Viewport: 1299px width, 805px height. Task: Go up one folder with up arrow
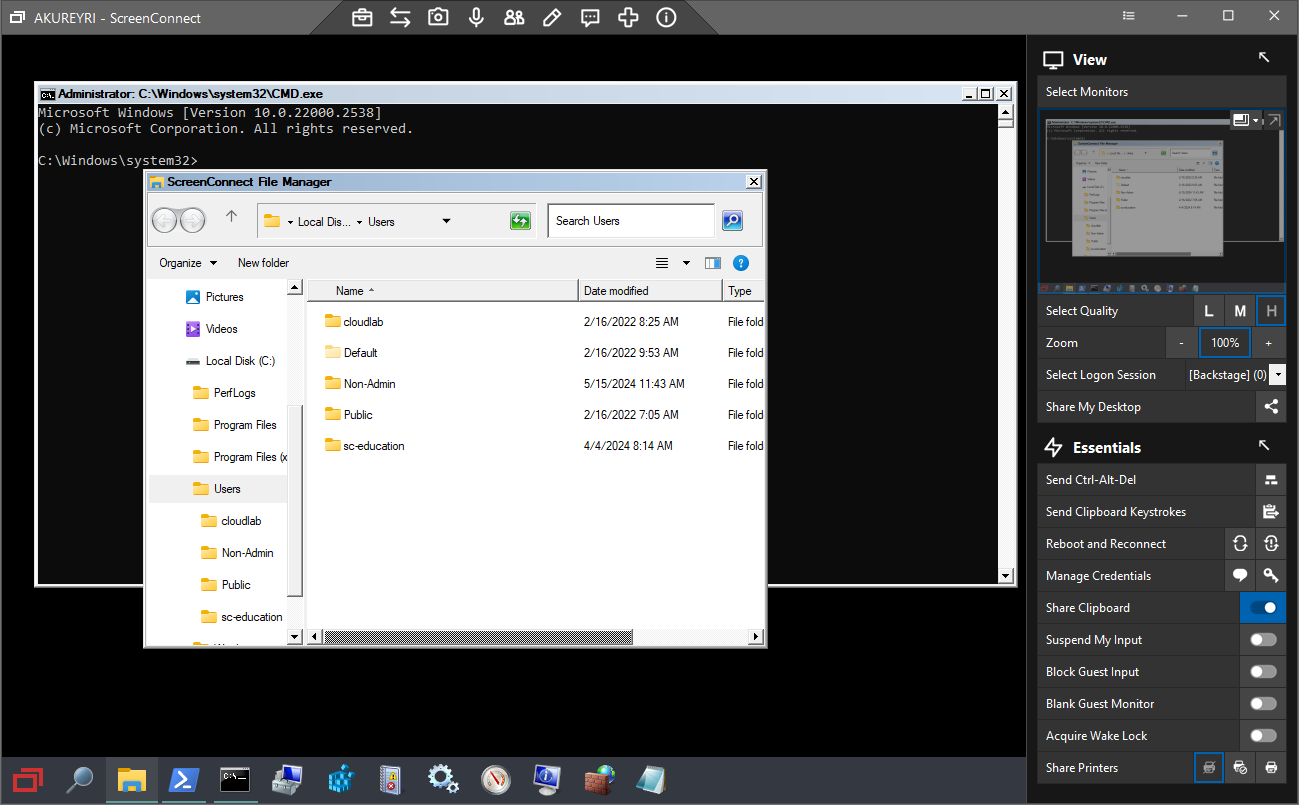pos(231,216)
